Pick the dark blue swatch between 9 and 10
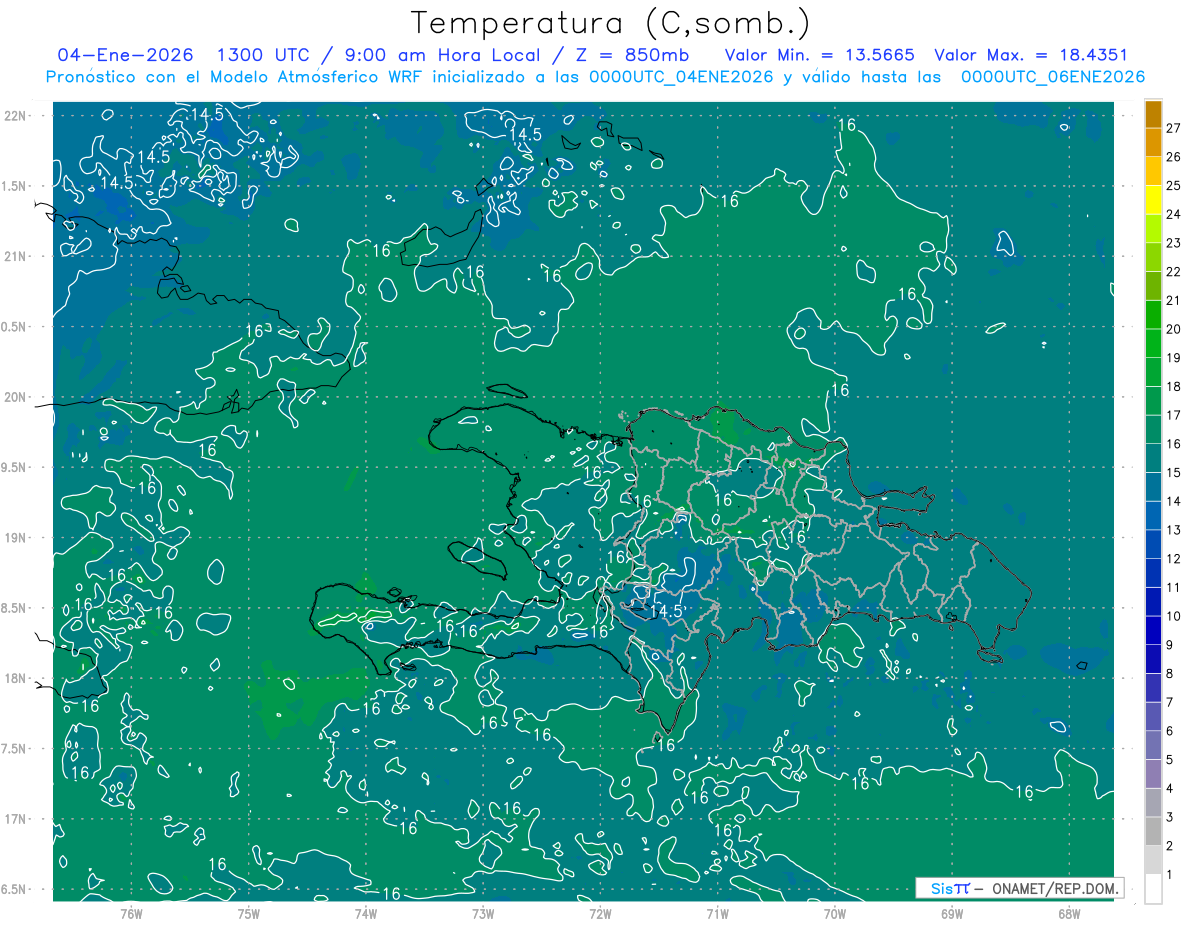The height and width of the screenshot is (927, 1200). click(1153, 631)
